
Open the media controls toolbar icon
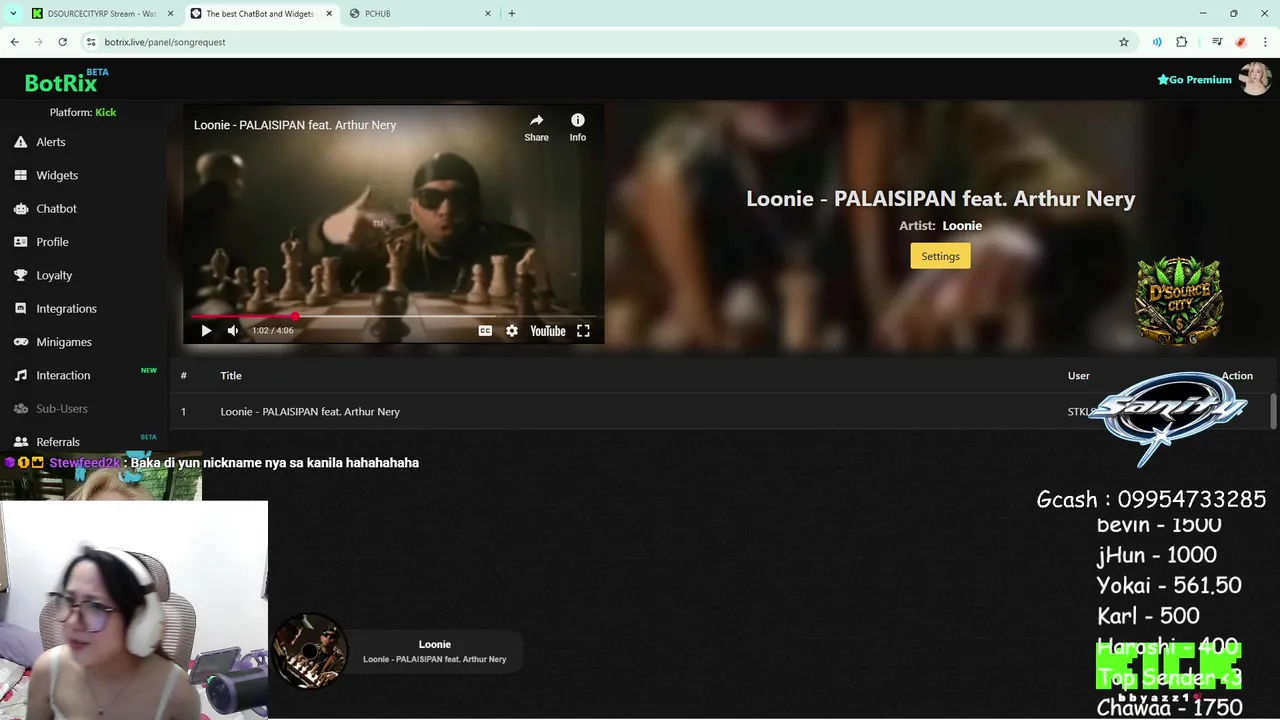(1217, 42)
